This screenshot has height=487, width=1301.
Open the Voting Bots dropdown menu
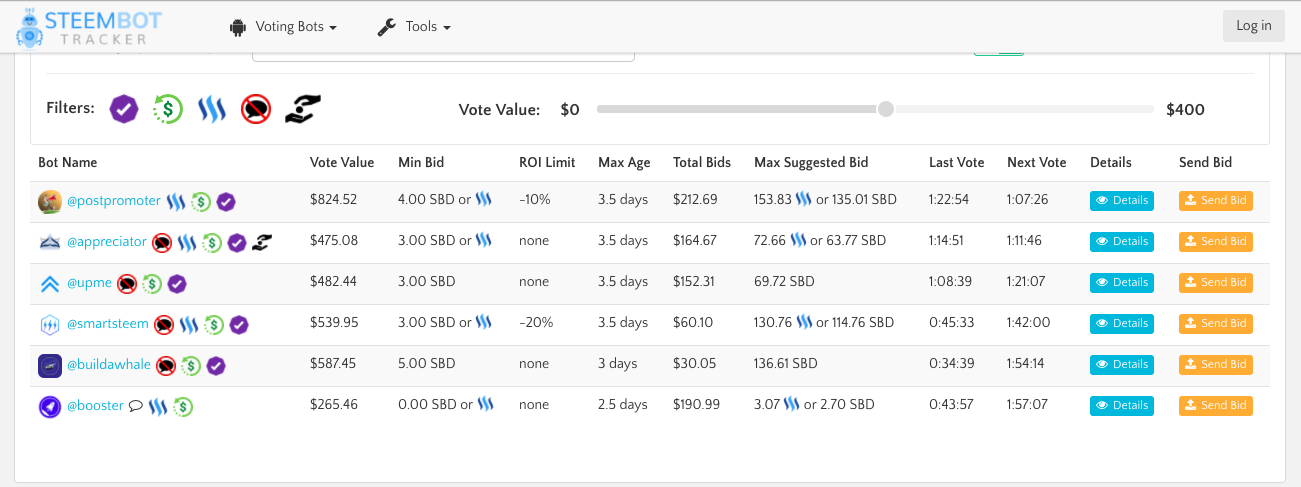[x=283, y=27]
